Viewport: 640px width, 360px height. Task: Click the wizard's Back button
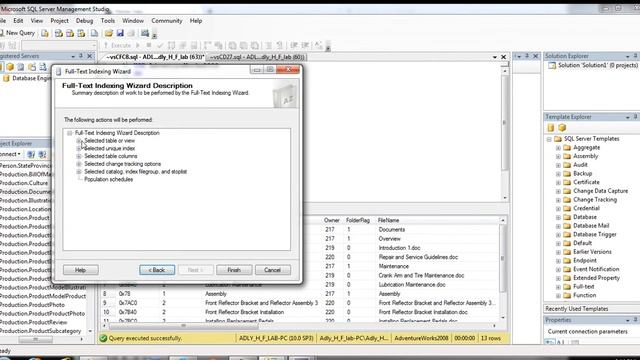click(157, 270)
